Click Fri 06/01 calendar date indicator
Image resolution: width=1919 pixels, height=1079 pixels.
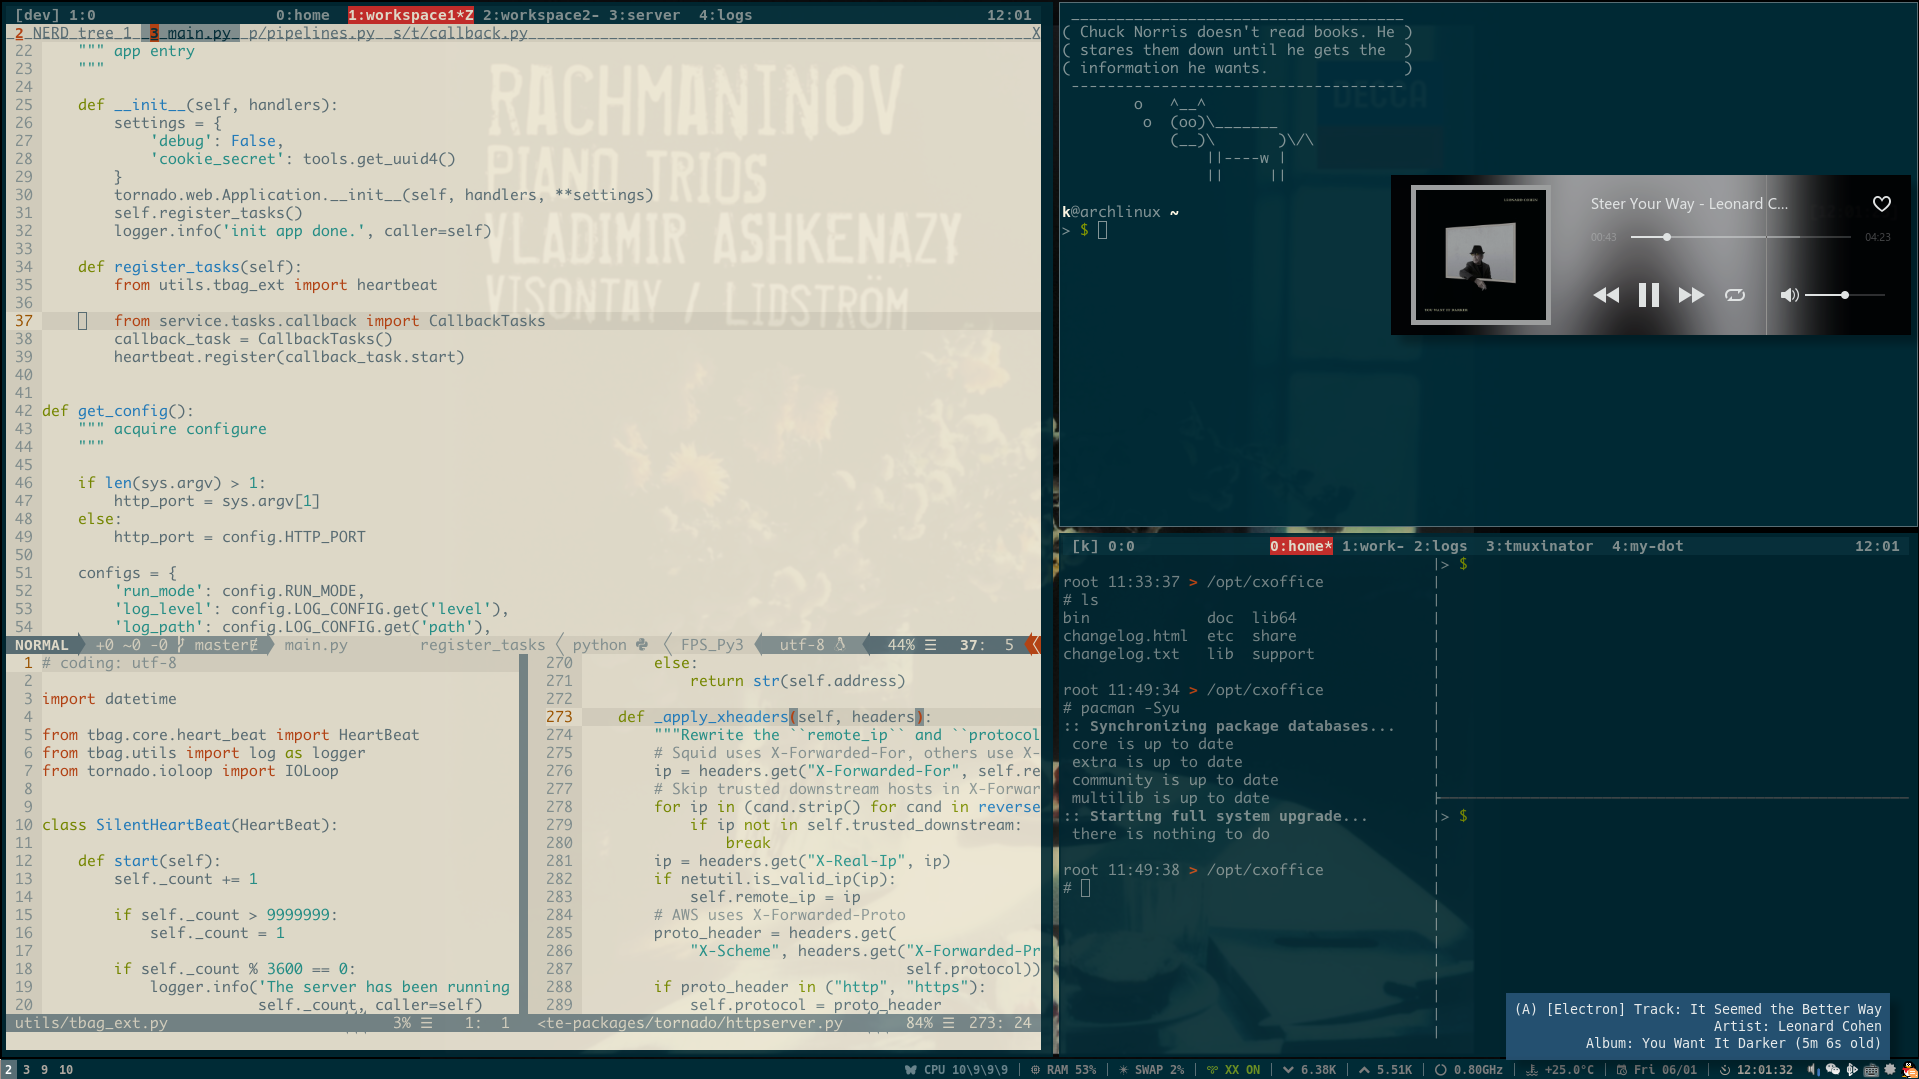pos(1657,1069)
